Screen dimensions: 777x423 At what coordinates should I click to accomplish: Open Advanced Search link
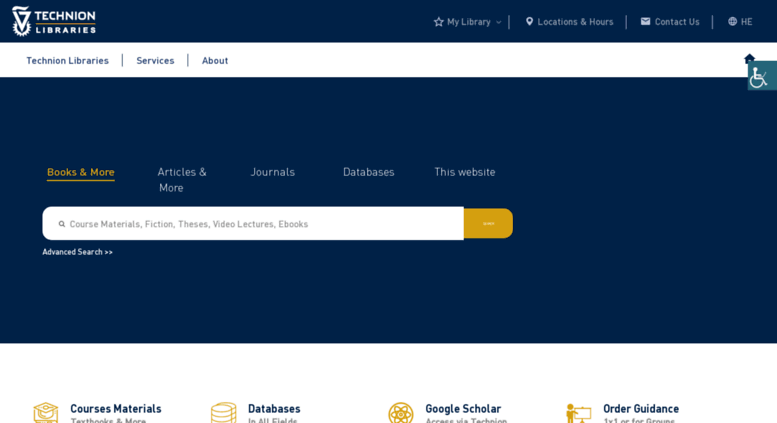tap(77, 252)
